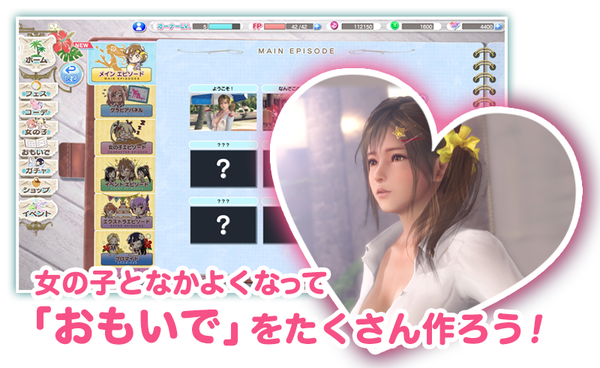Select the エクストラエピソード tab
Screen dimensions: 600x368
125,212
